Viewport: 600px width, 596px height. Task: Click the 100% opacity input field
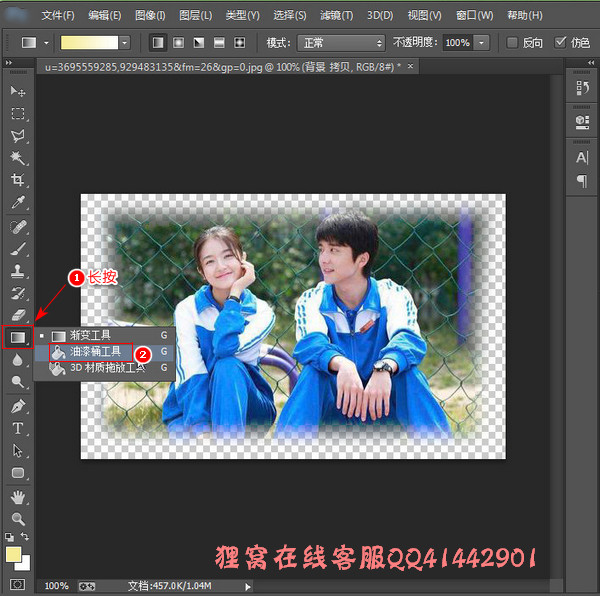458,43
